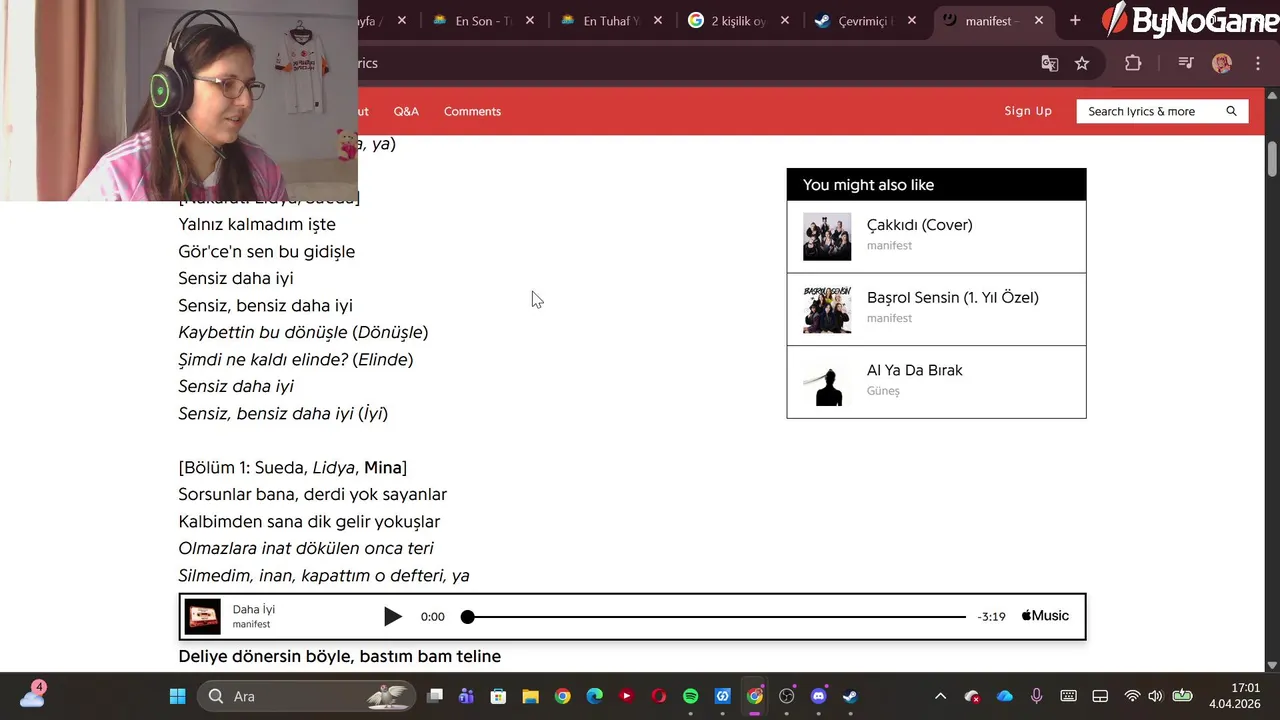Image resolution: width=1280 pixels, height=720 pixels.
Task: Close the 'En Son' tab
Action: [x=530, y=20]
